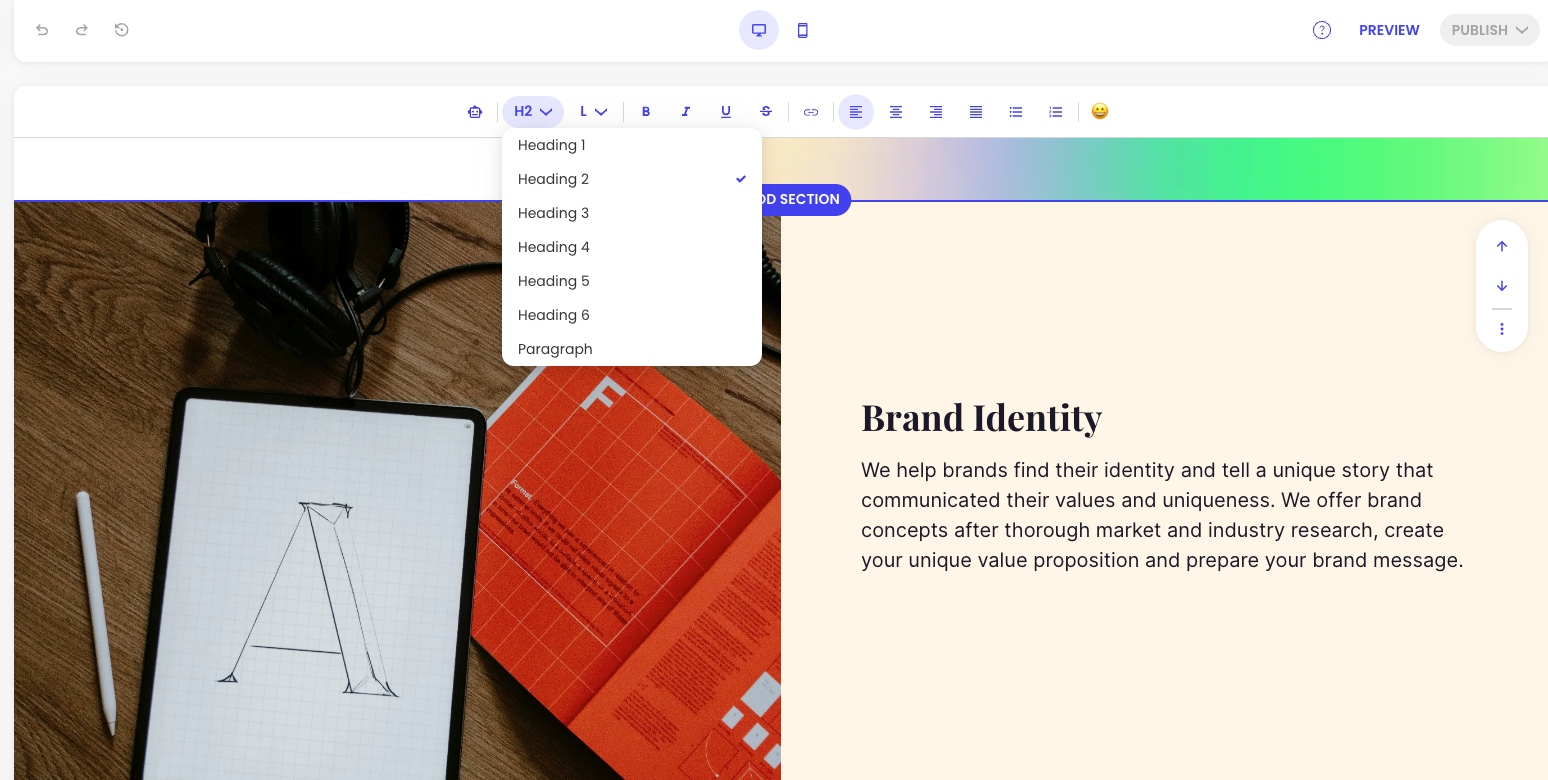Select Heading 6 from the menu
This screenshot has height=780, width=1548.
(x=632, y=315)
